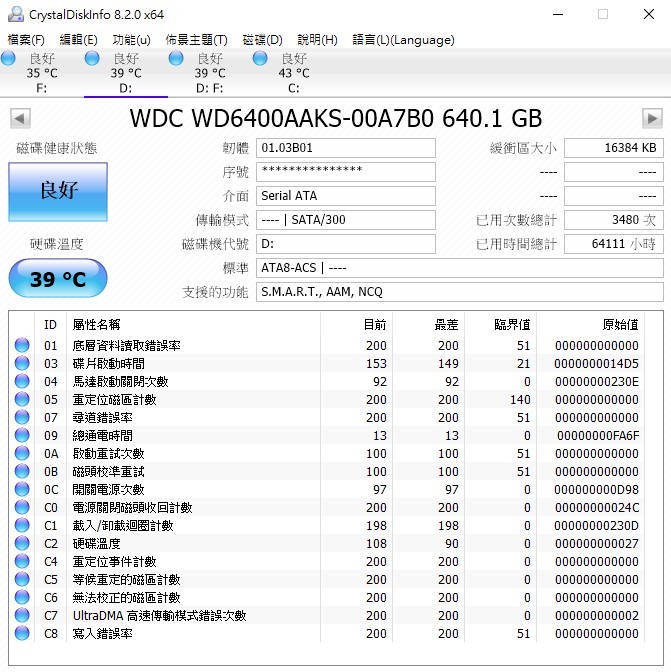The height and width of the screenshot is (672, 671).
Task: Click status orb for attribute 0A row
Action: [22, 453]
